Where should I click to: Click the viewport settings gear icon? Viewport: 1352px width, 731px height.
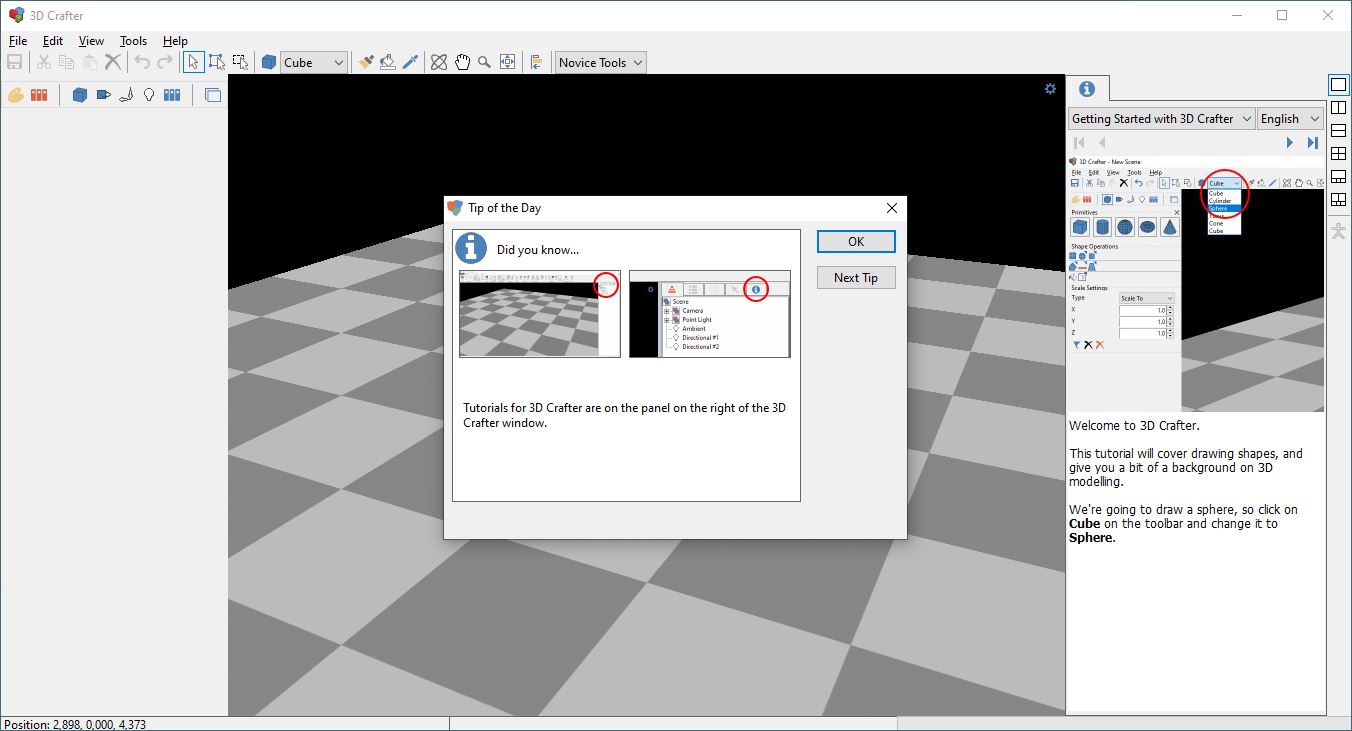click(x=1050, y=88)
